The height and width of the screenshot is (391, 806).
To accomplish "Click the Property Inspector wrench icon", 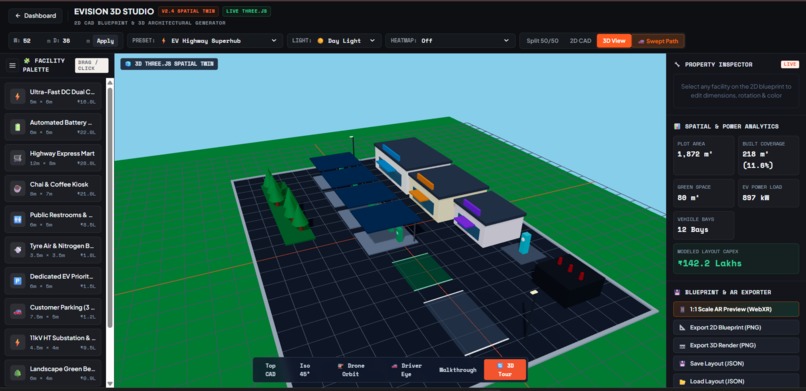I will [x=677, y=65].
